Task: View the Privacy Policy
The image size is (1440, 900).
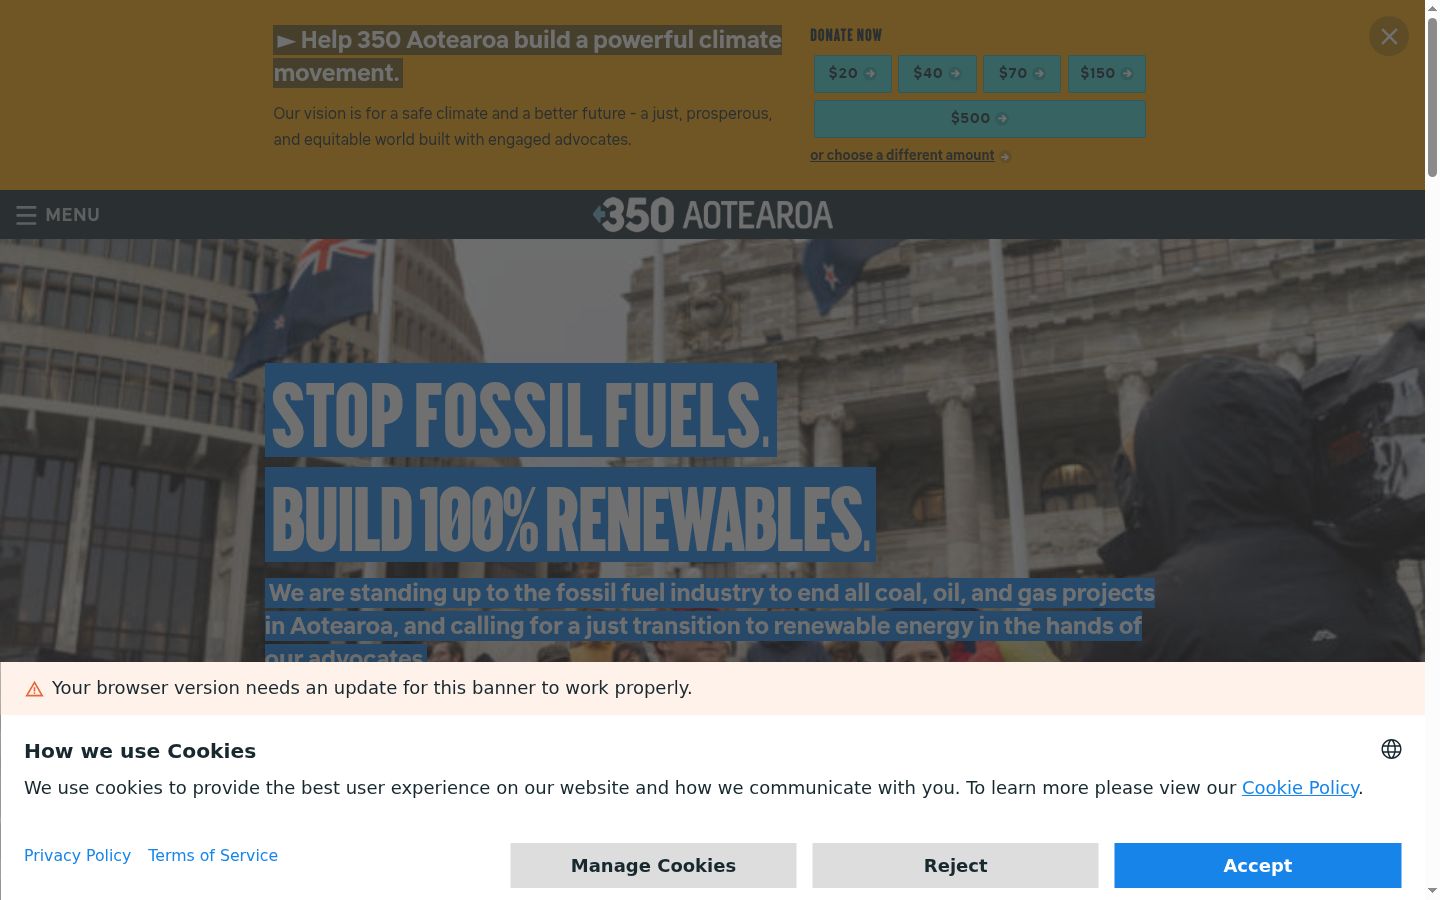Action: (77, 856)
